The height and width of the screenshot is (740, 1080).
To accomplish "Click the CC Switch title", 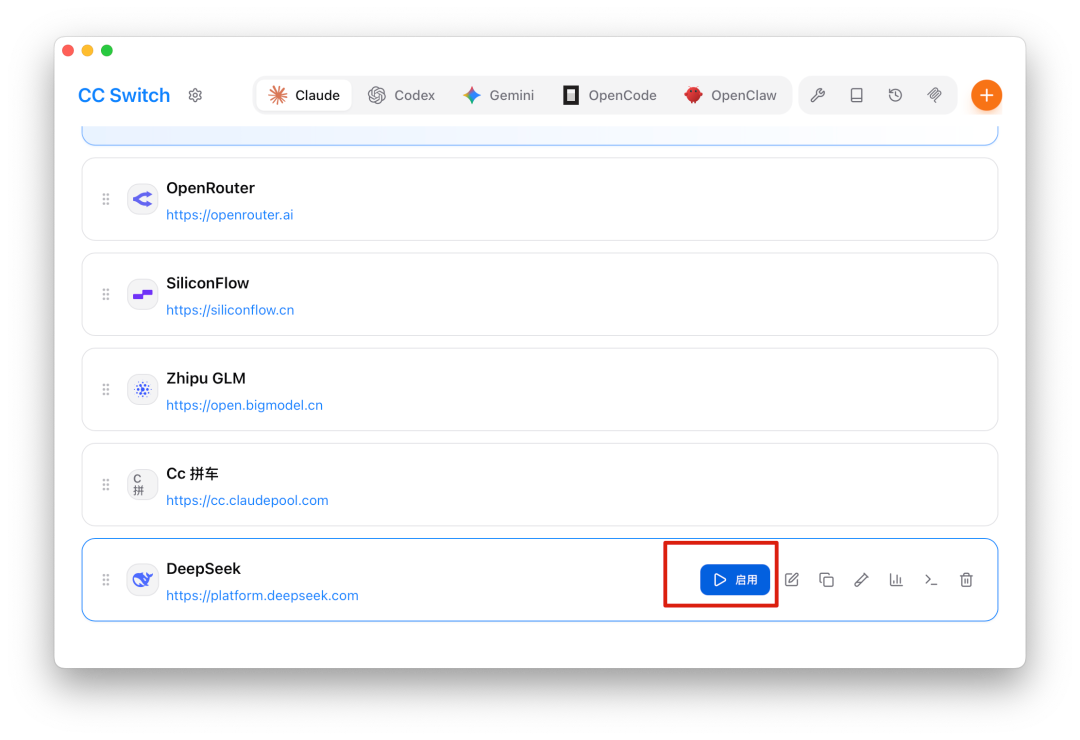I will (124, 95).
